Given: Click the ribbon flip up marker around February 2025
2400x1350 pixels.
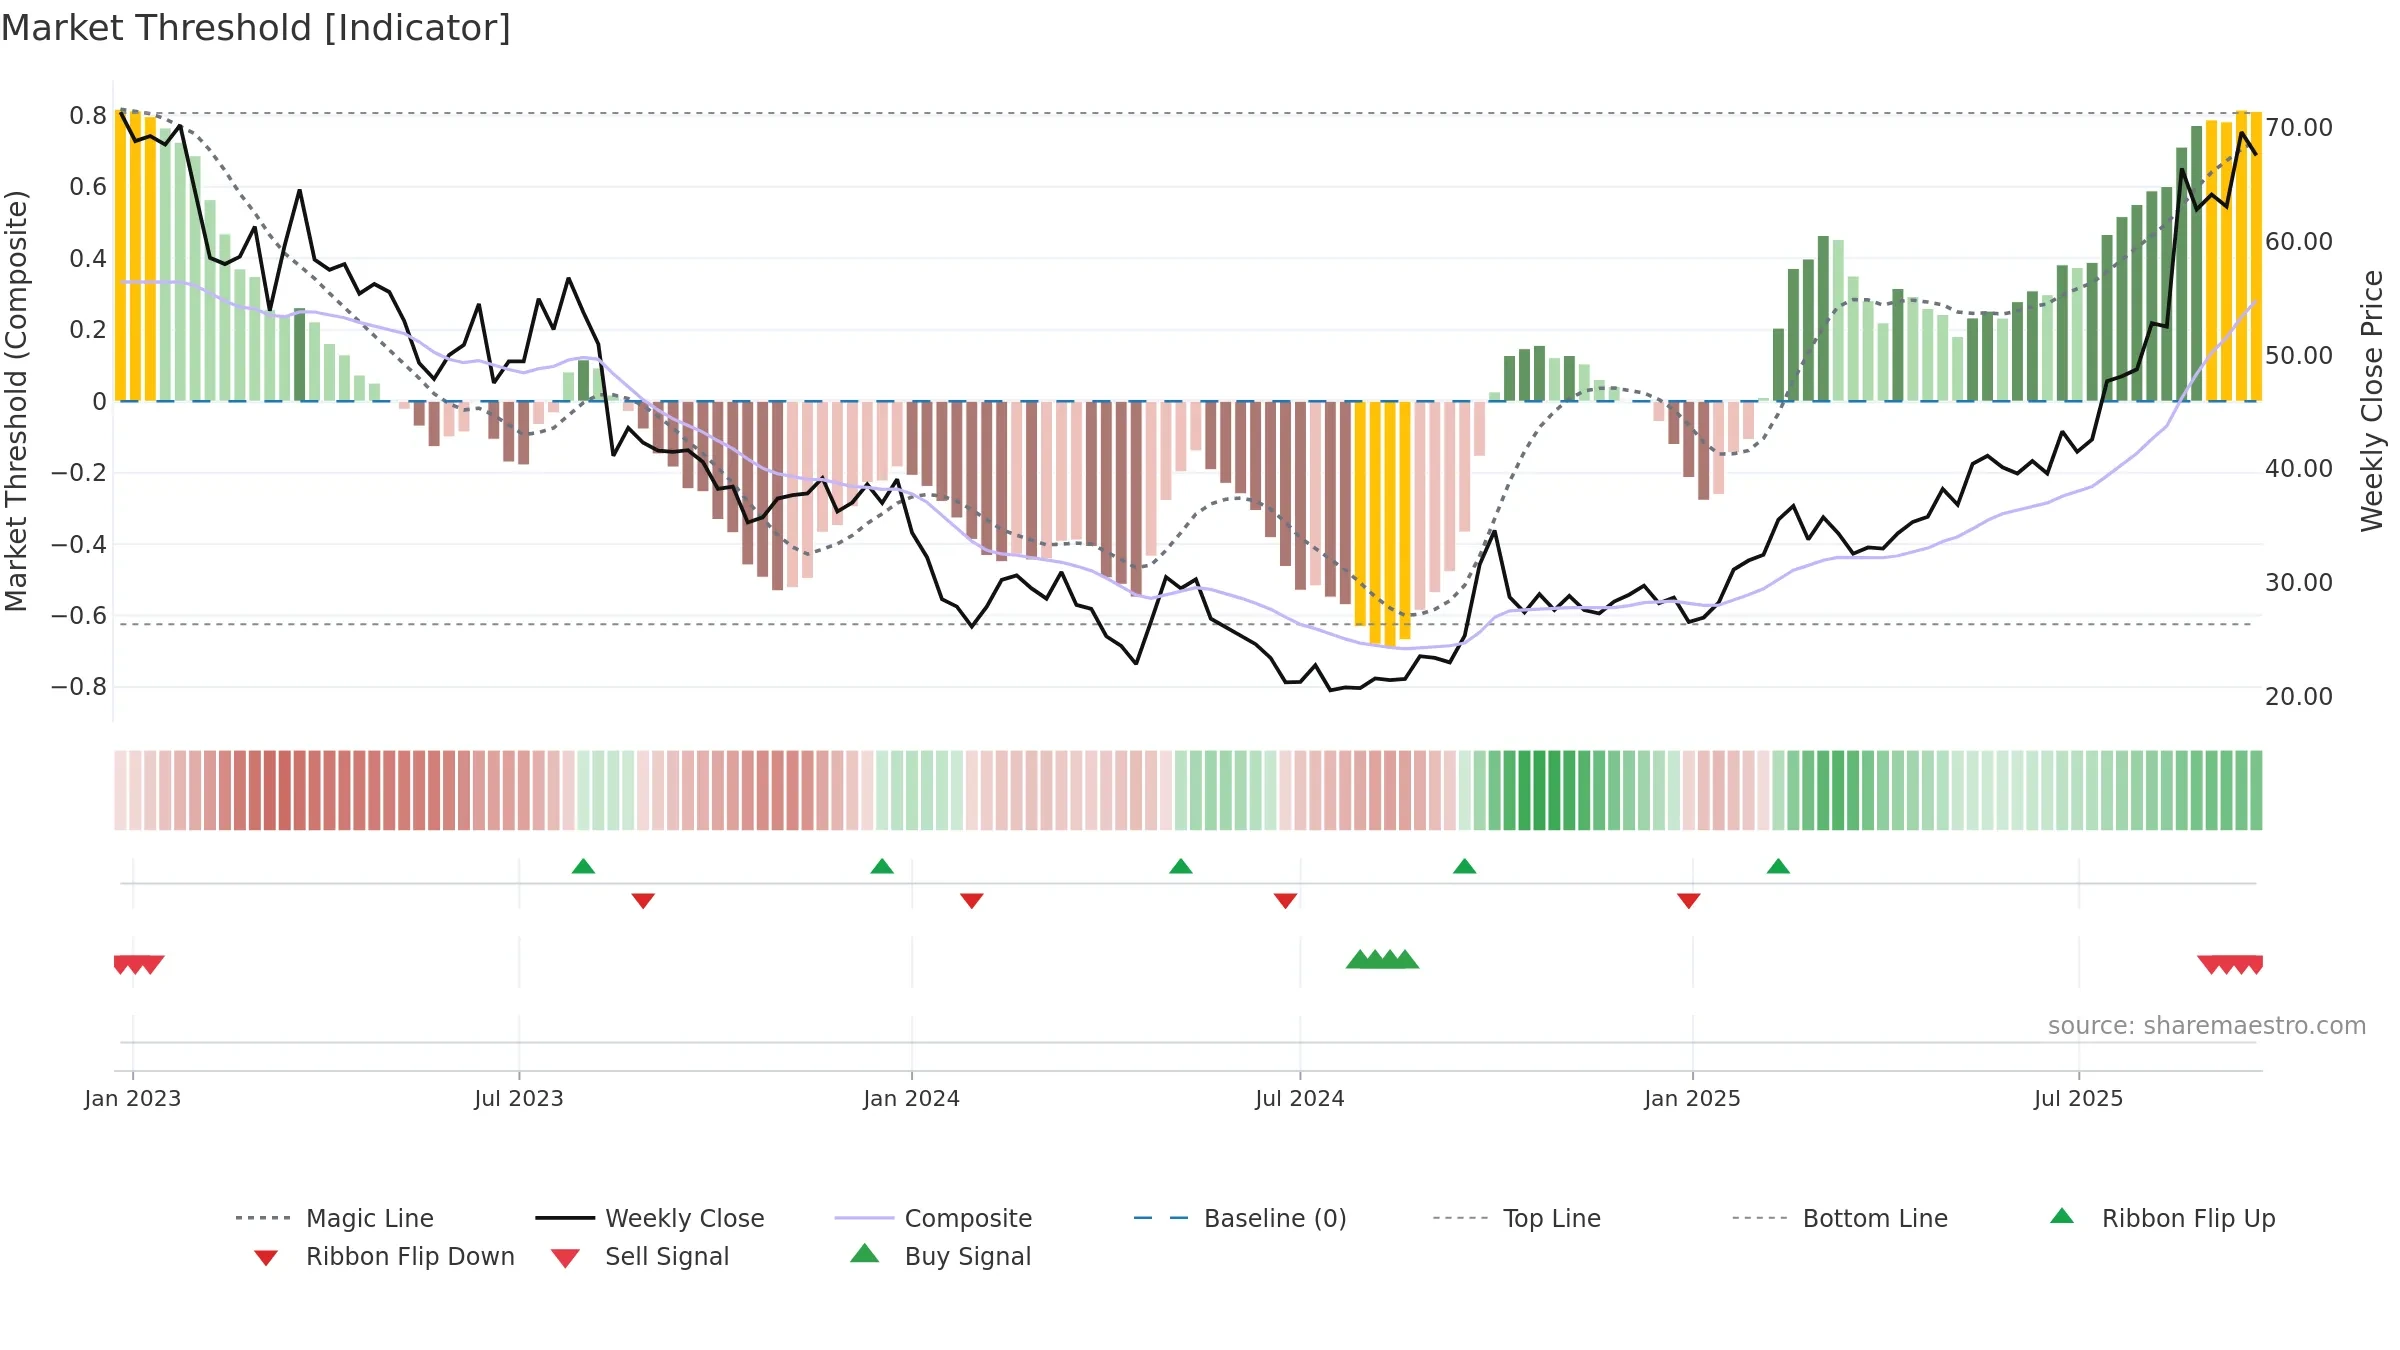Looking at the screenshot, I should click(x=1778, y=866).
